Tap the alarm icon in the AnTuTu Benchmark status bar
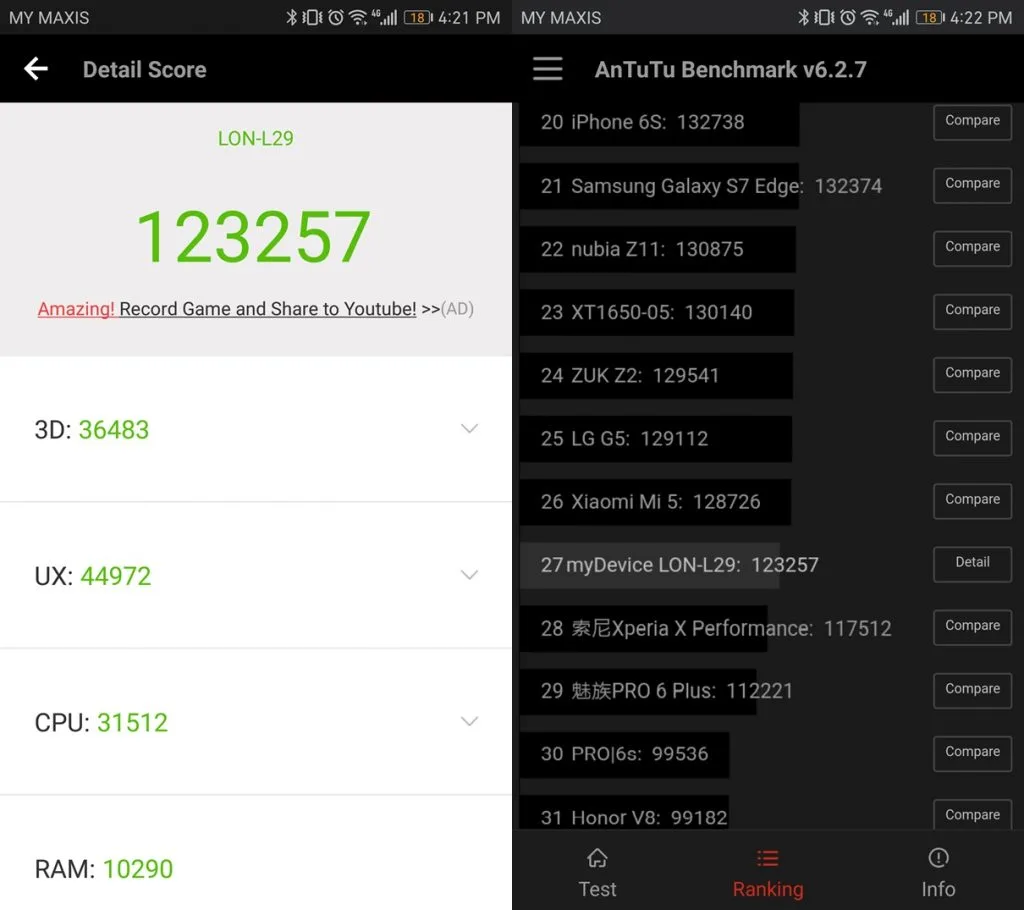 click(848, 18)
